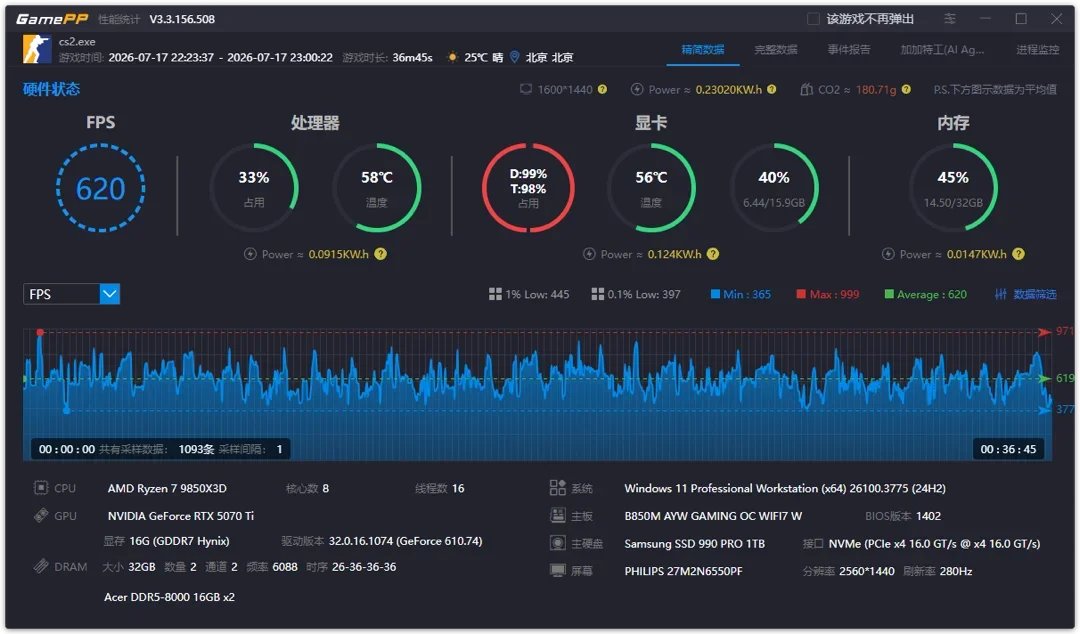Open the 进程监控 tab
This screenshot has width=1080, height=634.
click(1037, 50)
